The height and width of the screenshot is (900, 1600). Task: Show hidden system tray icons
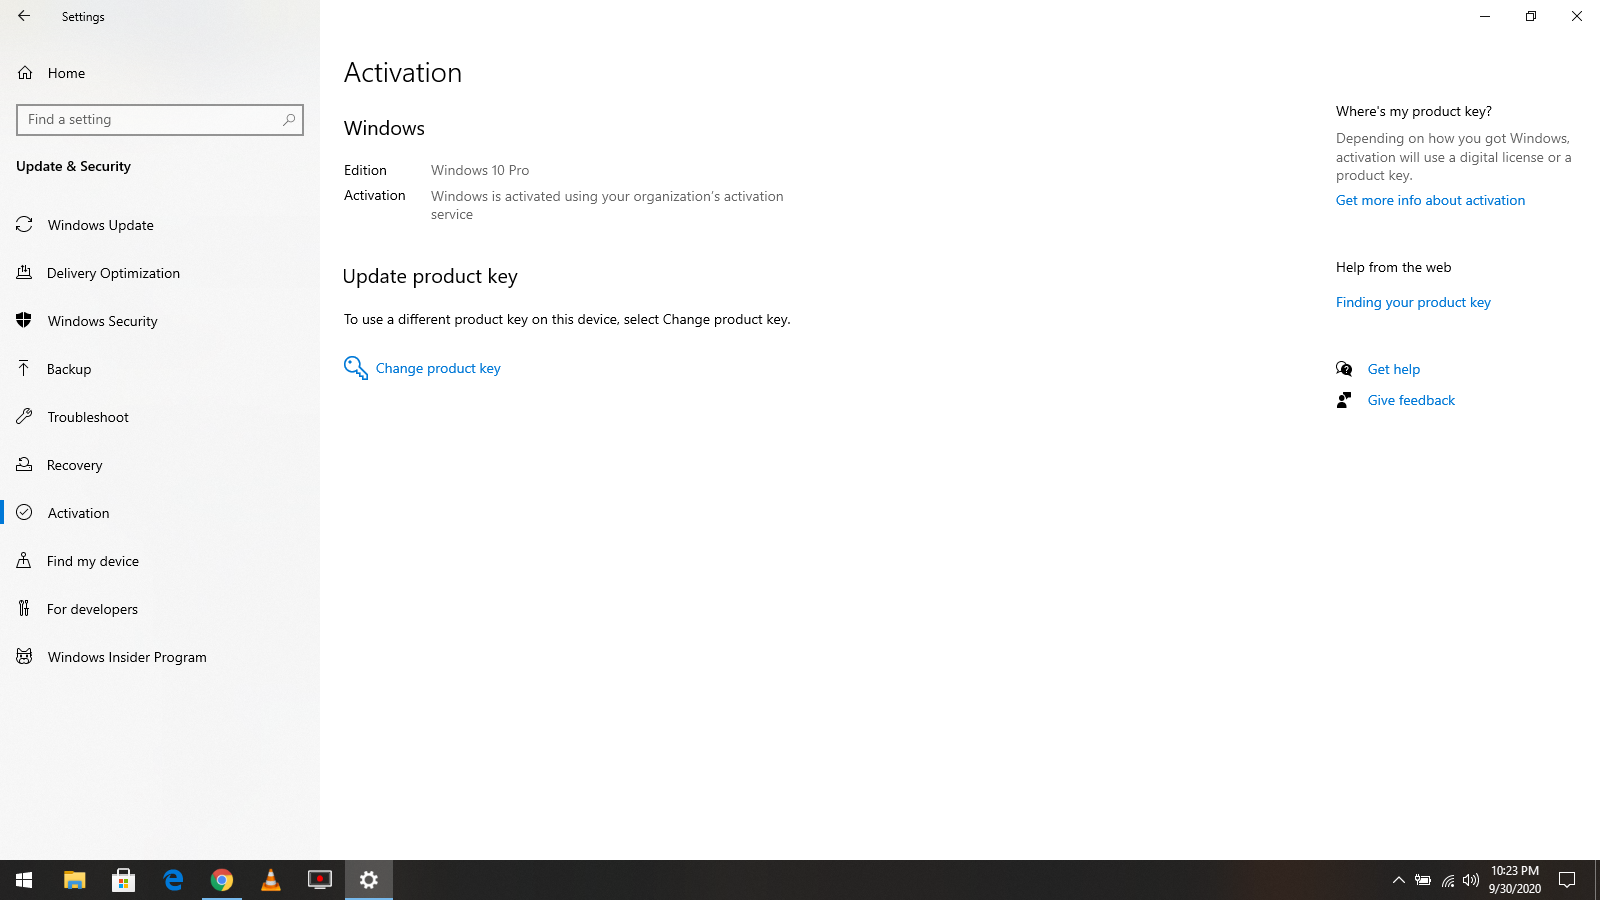click(1399, 880)
